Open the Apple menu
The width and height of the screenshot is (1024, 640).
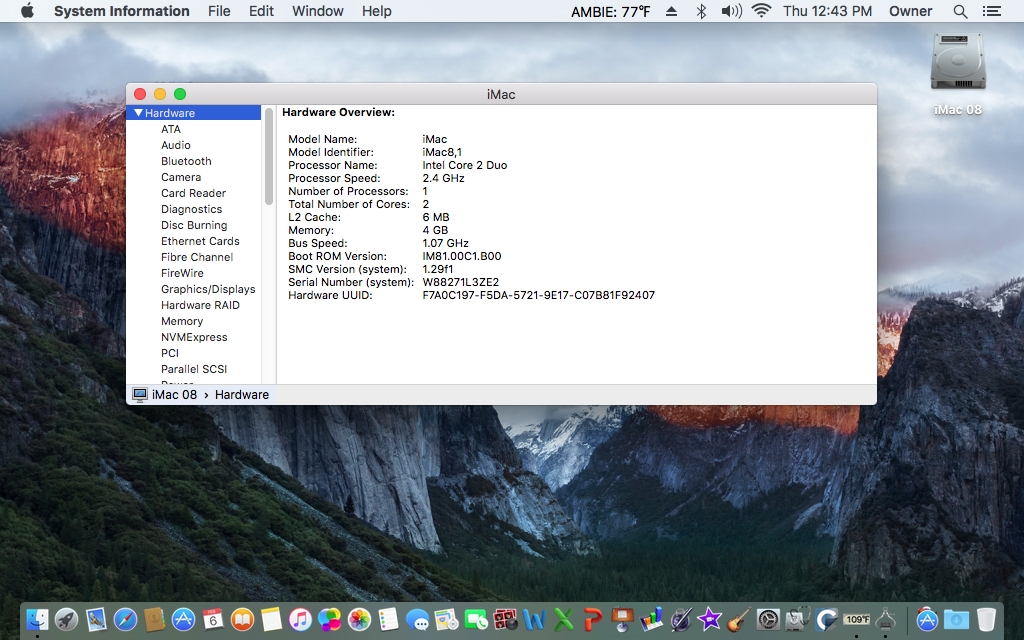click(x=27, y=11)
